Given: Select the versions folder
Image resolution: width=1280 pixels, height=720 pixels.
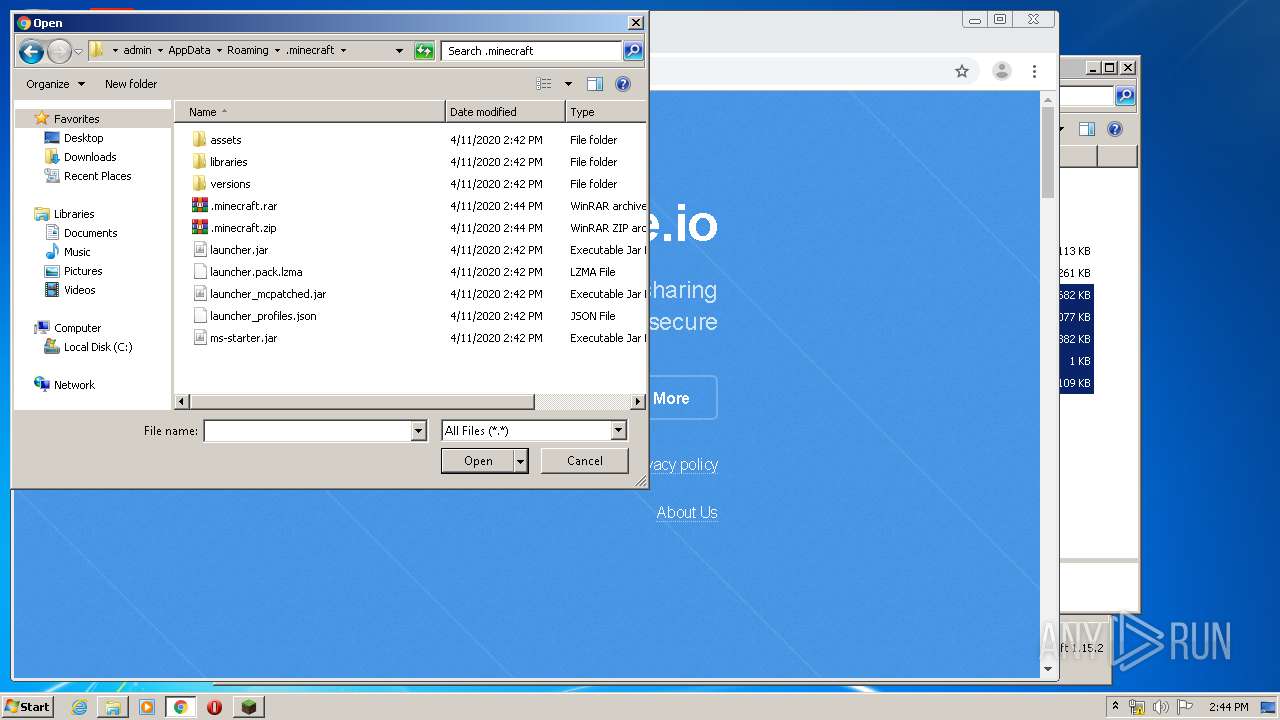Looking at the screenshot, I should 230,184.
